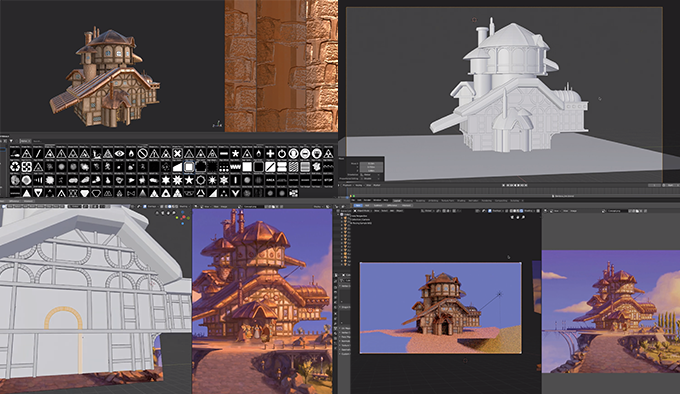680x394 pixels.
Task: Pick the six-point star alpha icon
Action: pyautogui.click(x=166, y=180)
